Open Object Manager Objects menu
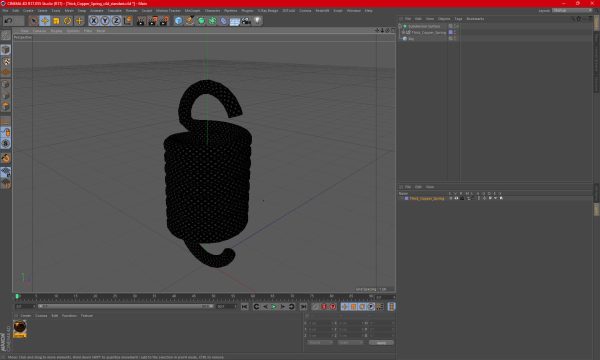This screenshot has width=600, height=360. 444,19
